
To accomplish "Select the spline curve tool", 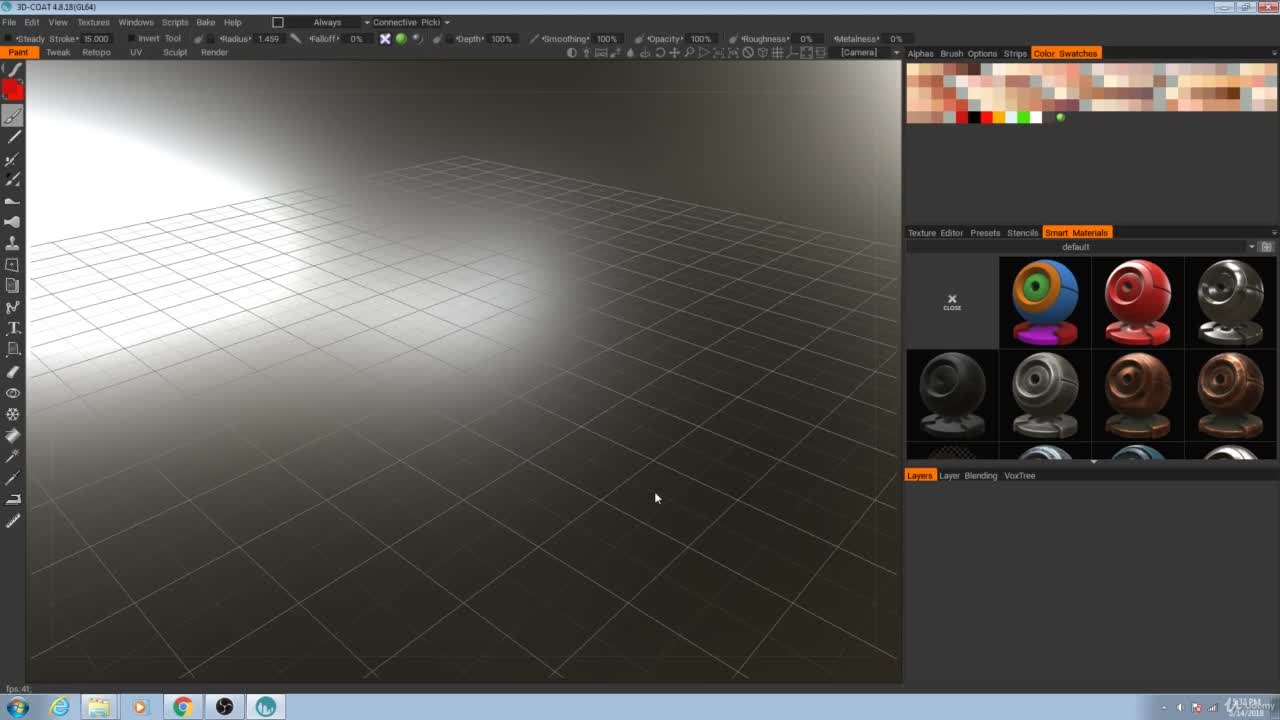I will [x=13, y=307].
